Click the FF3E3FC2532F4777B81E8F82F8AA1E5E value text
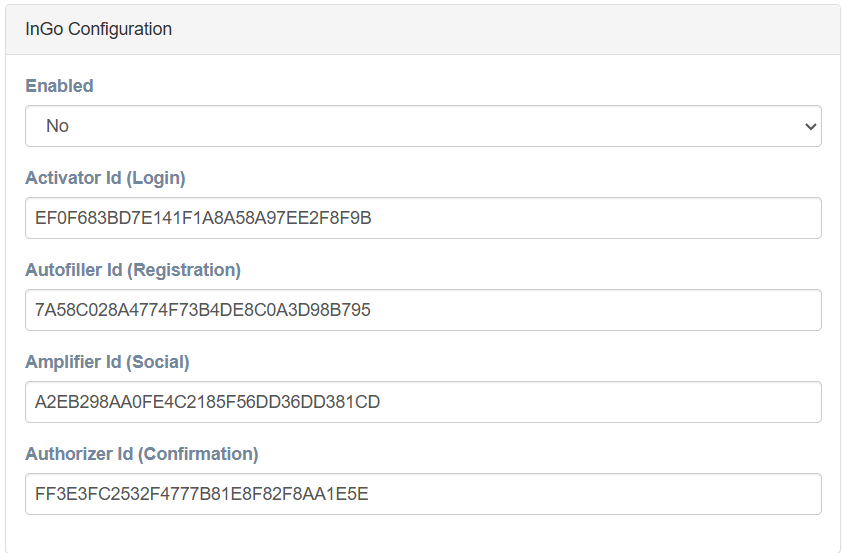Image resolution: width=842 pixels, height=553 pixels. coord(201,494)
